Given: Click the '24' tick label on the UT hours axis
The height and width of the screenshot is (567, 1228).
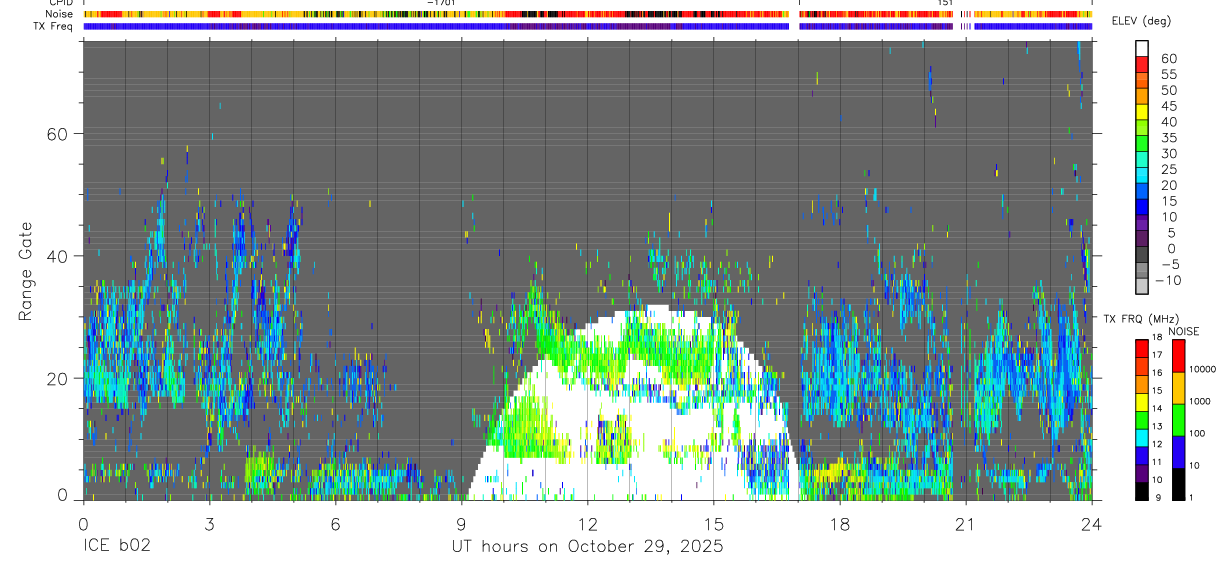Looking at the screenshot, I should [x=1092, y=523].
